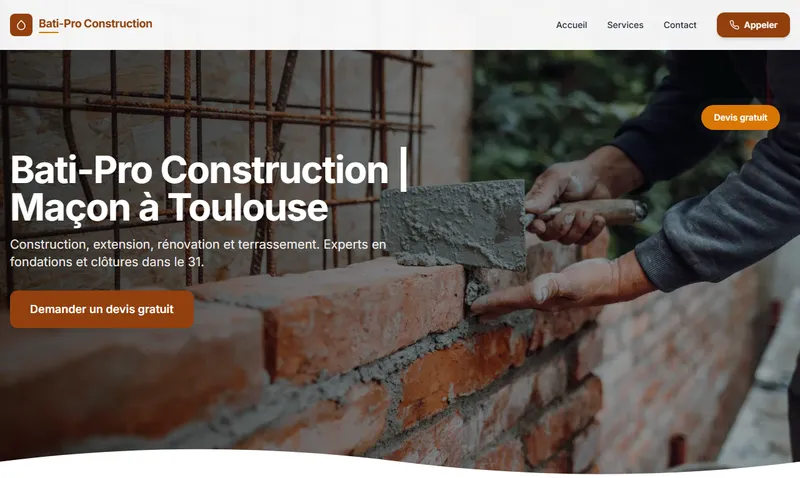Click the hero subtitle about construction services
The height and width of the screenshot is (478, 800).
198,253
